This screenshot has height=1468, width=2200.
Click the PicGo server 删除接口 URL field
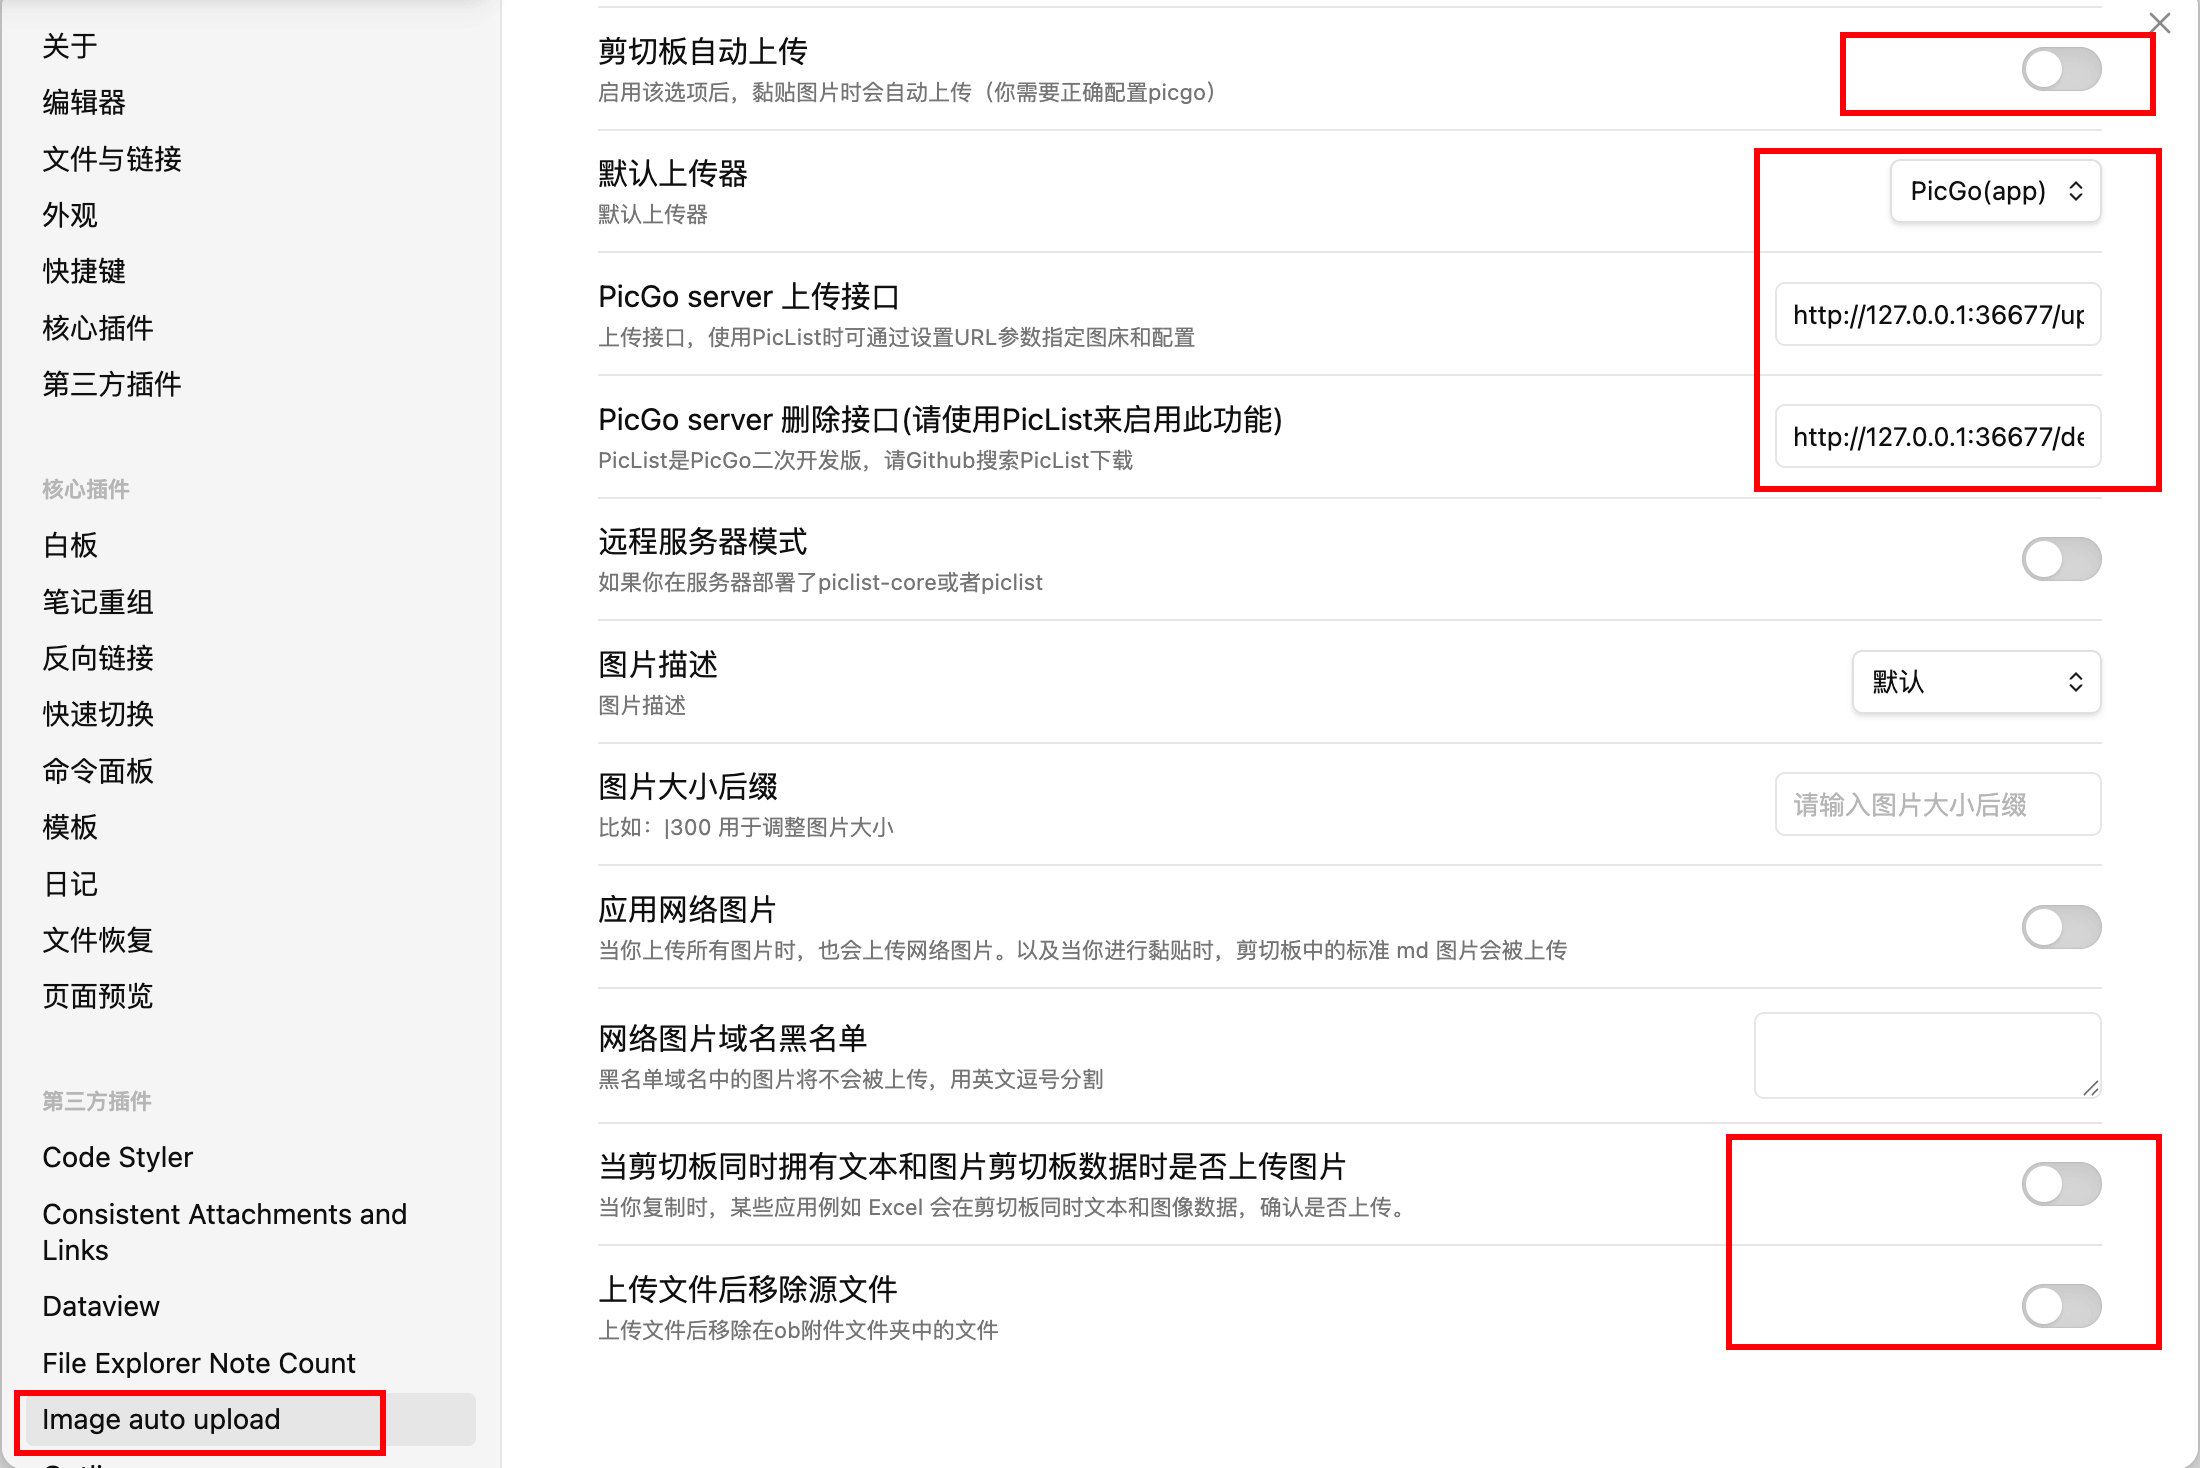click(x=1937, y=437)
